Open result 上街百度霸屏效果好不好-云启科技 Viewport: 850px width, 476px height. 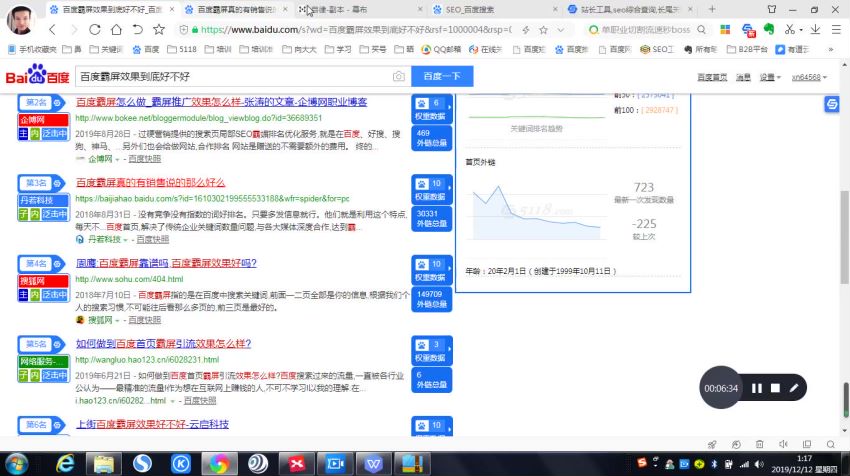(152, 424)
